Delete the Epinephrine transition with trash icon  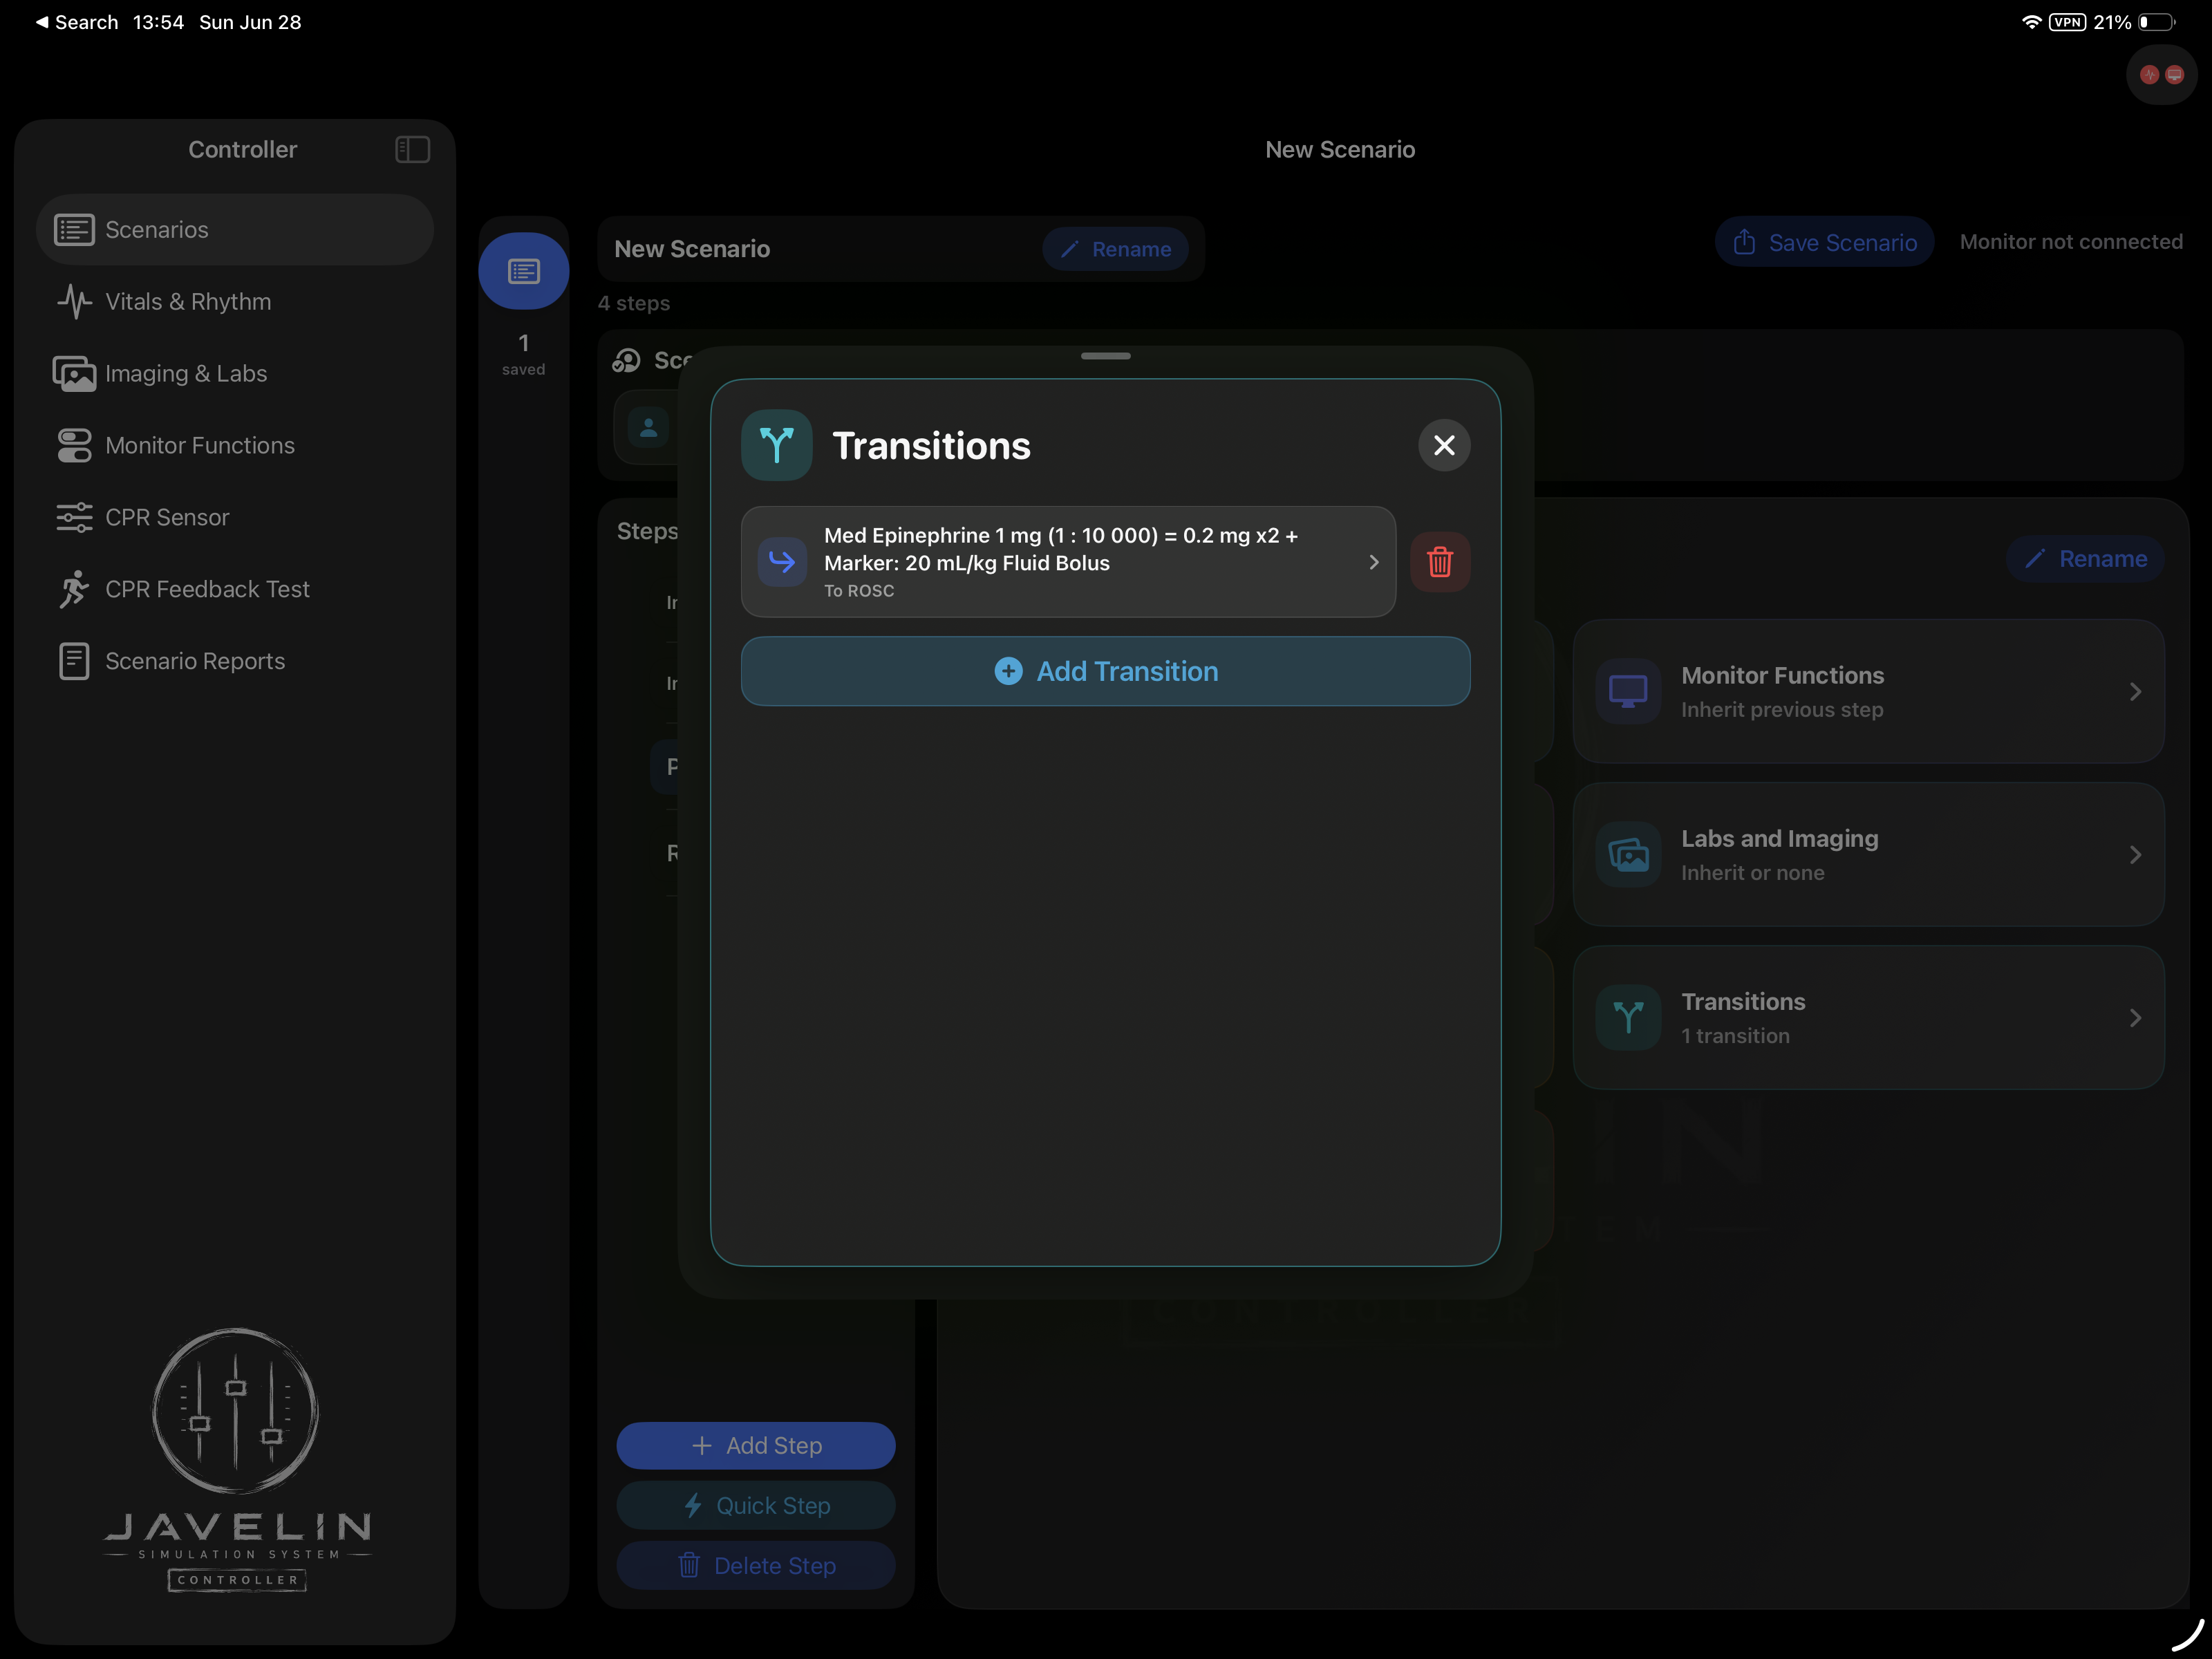(1439, 561)
